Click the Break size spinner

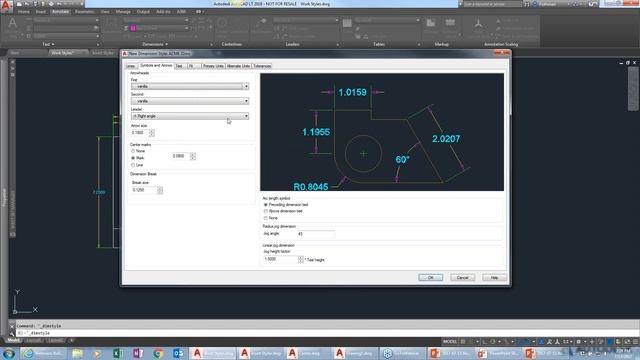160,190
